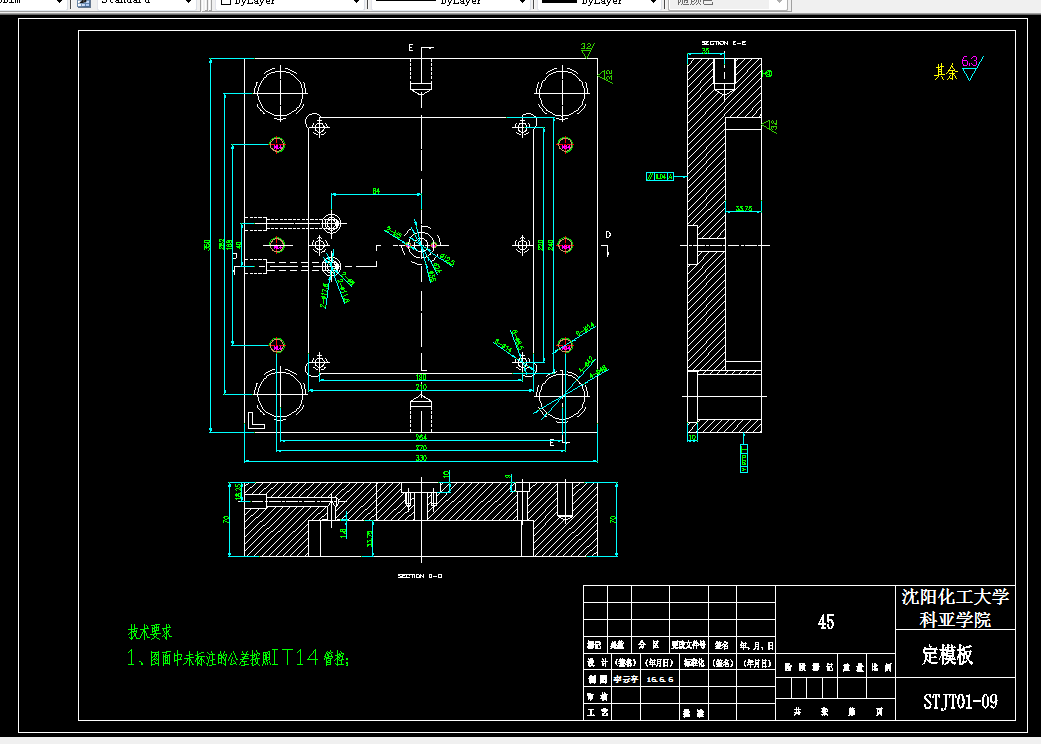Select the 共 张 第 页 text

click(x=838, y=711)
